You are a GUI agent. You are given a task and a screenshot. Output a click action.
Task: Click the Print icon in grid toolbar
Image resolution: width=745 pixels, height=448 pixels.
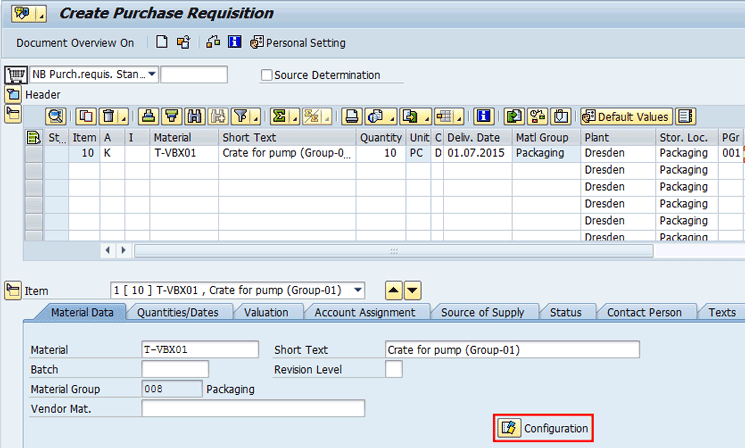(x=351, y=117)
